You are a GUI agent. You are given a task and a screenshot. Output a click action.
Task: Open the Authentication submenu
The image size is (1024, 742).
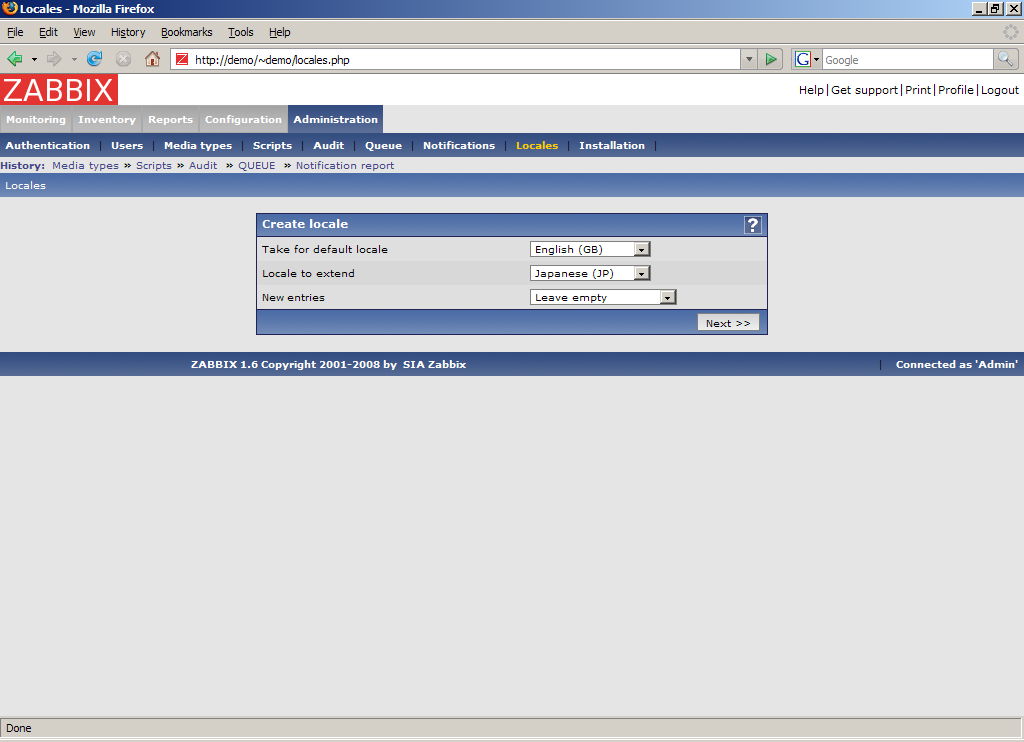pyautogui.click(x=48, y=146)
